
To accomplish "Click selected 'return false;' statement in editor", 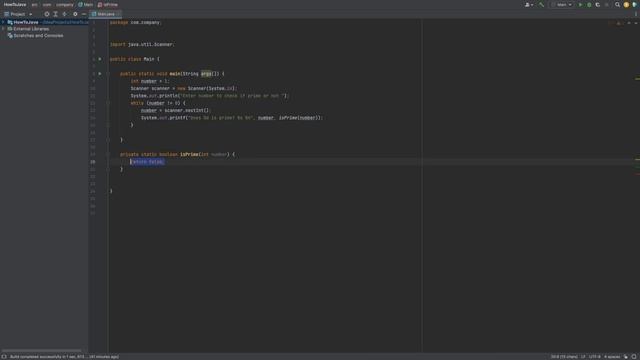I will [147, 162].
